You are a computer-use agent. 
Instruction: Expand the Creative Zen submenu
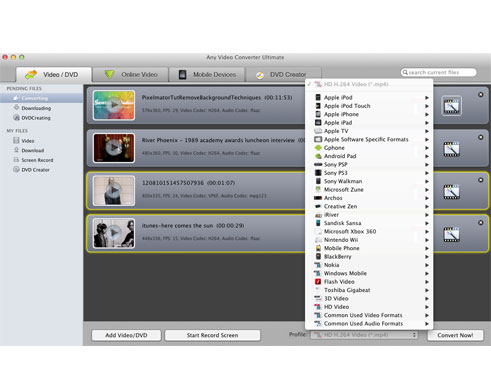[369, 206]
